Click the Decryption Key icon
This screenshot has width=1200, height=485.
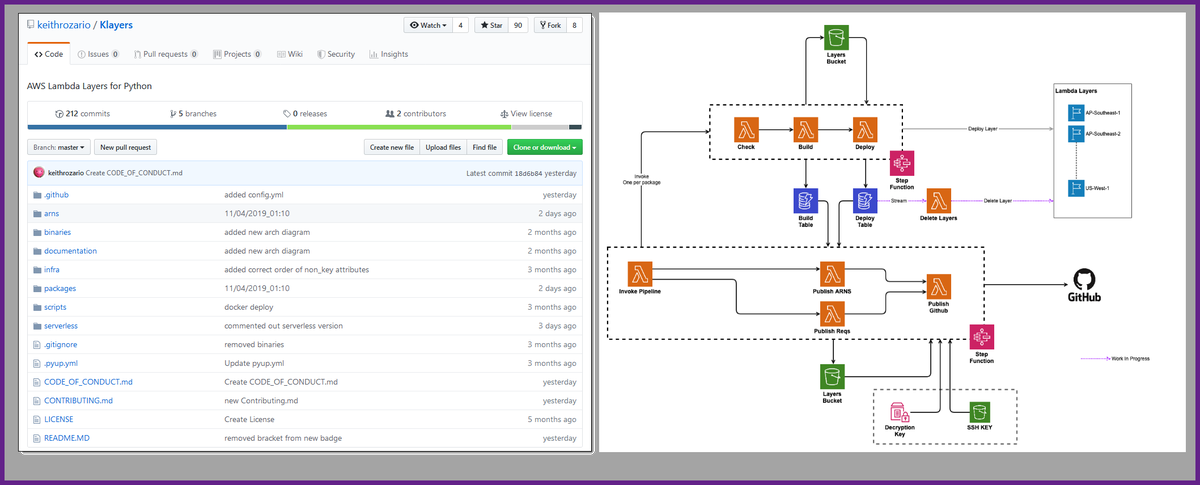pyautogui.click(x=900, y=411)
